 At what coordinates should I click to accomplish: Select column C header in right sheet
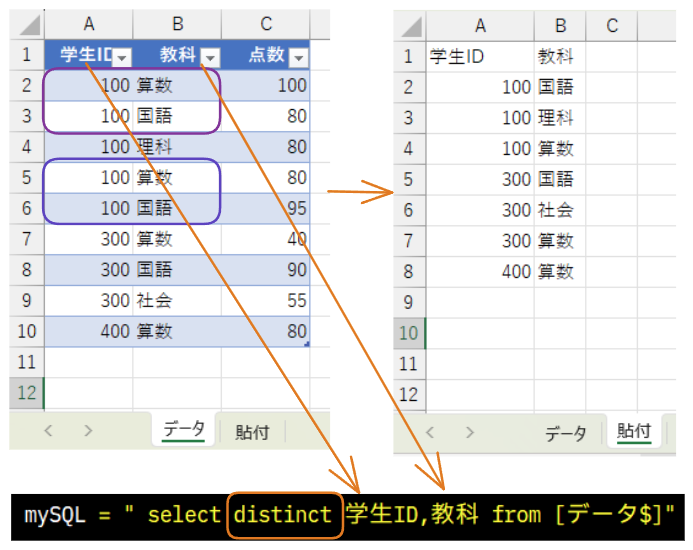coord(612,26)
